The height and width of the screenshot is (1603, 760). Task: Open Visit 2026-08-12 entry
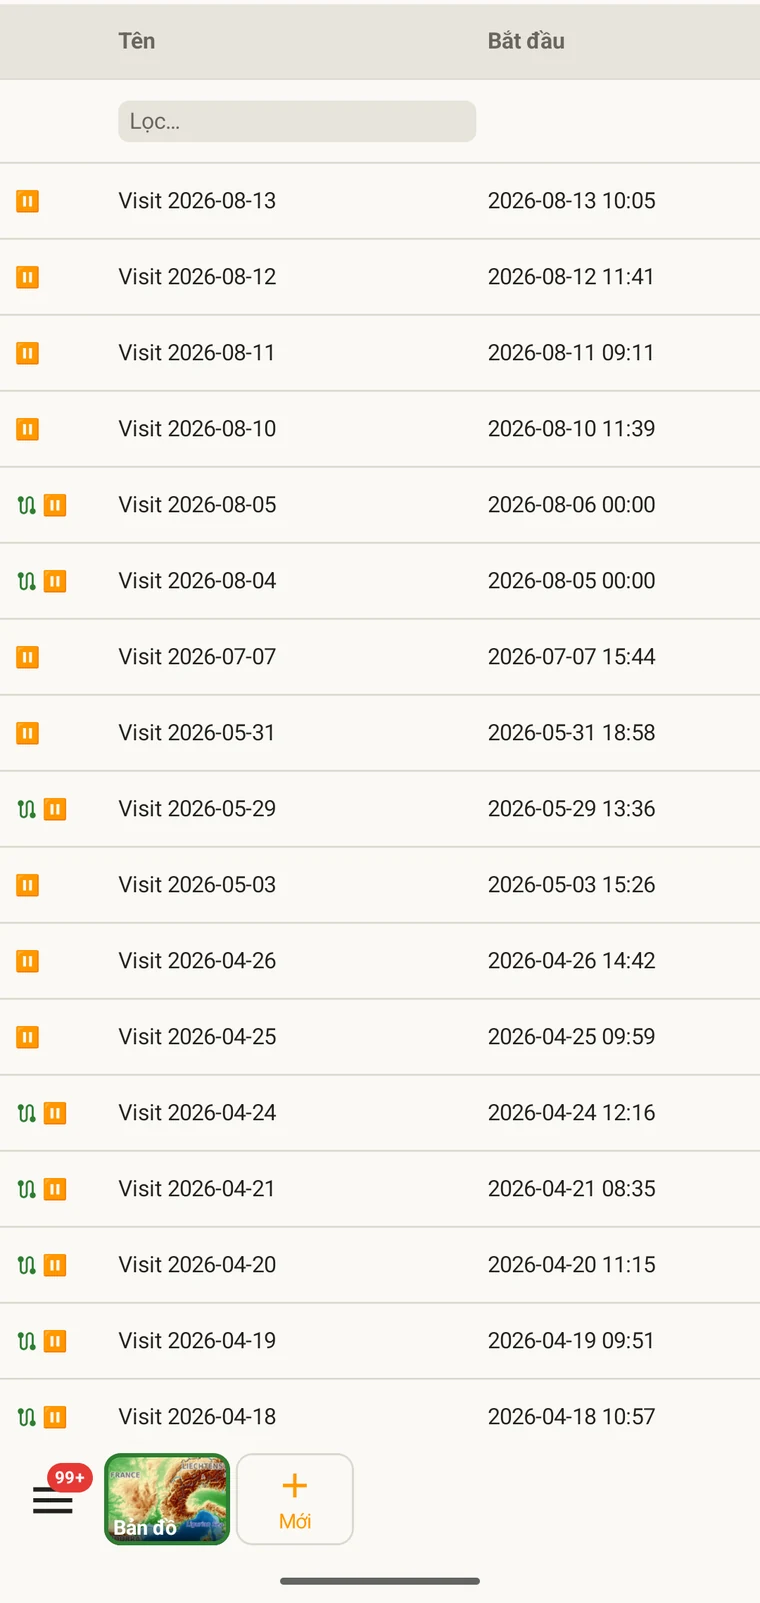point(197,277)
